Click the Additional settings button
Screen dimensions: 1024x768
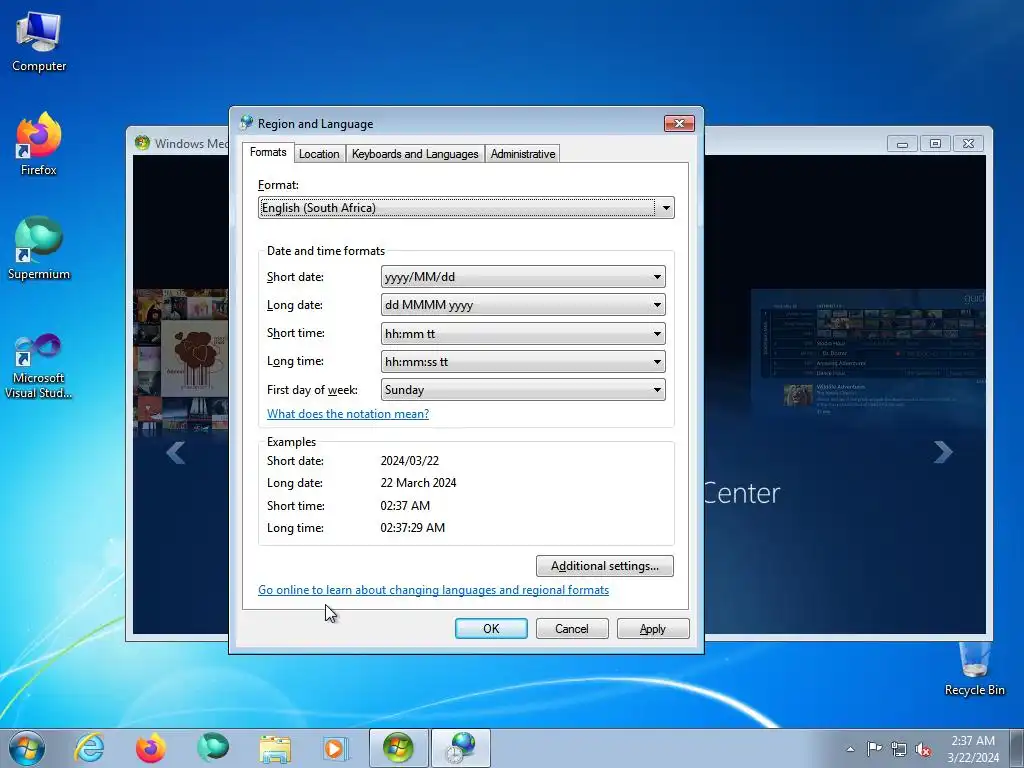coord(605,566)
